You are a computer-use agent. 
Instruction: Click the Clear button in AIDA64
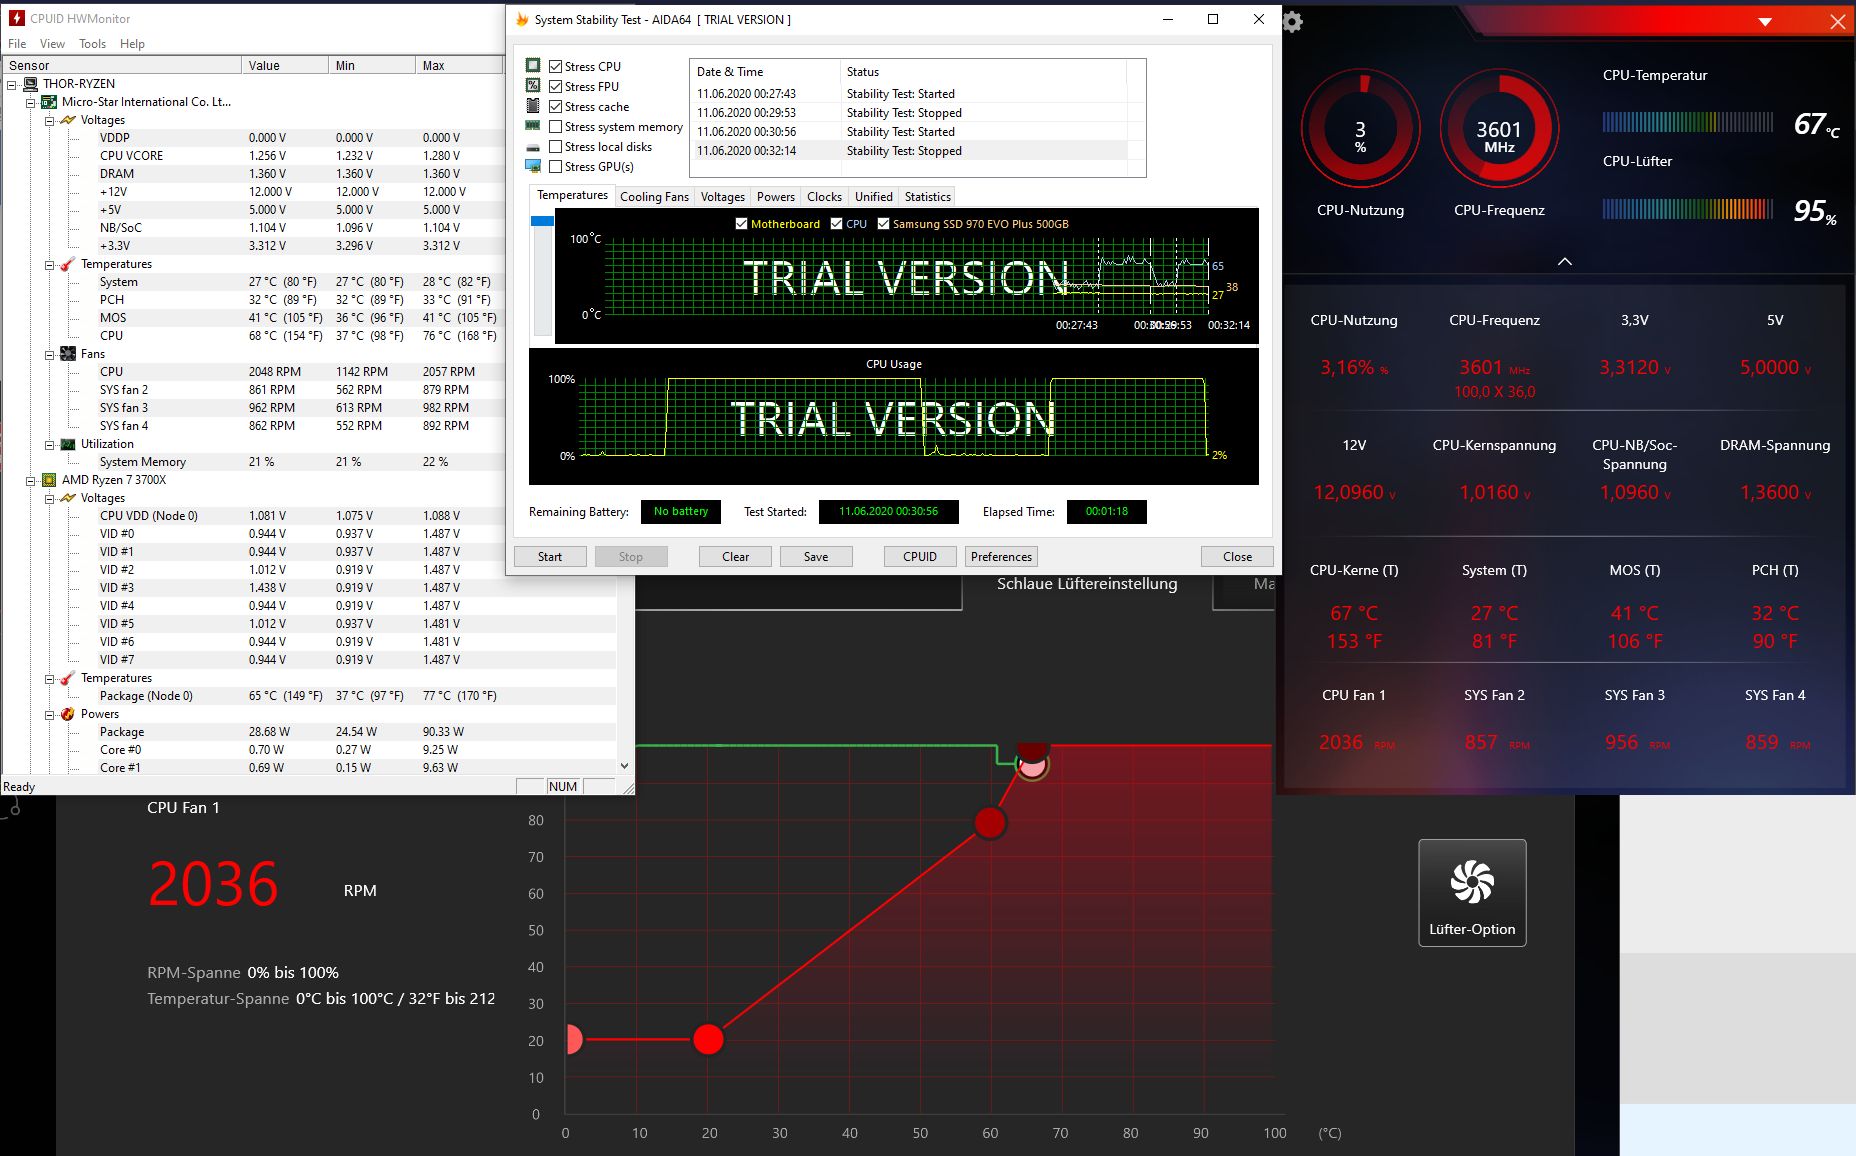tap(736, 557)
